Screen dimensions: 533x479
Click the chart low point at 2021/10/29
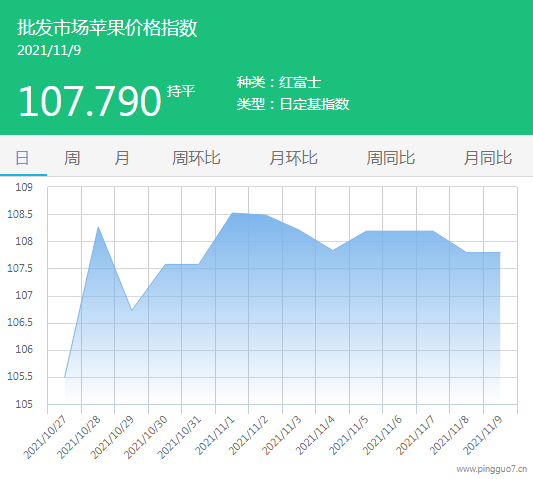[x=132, y=310]
